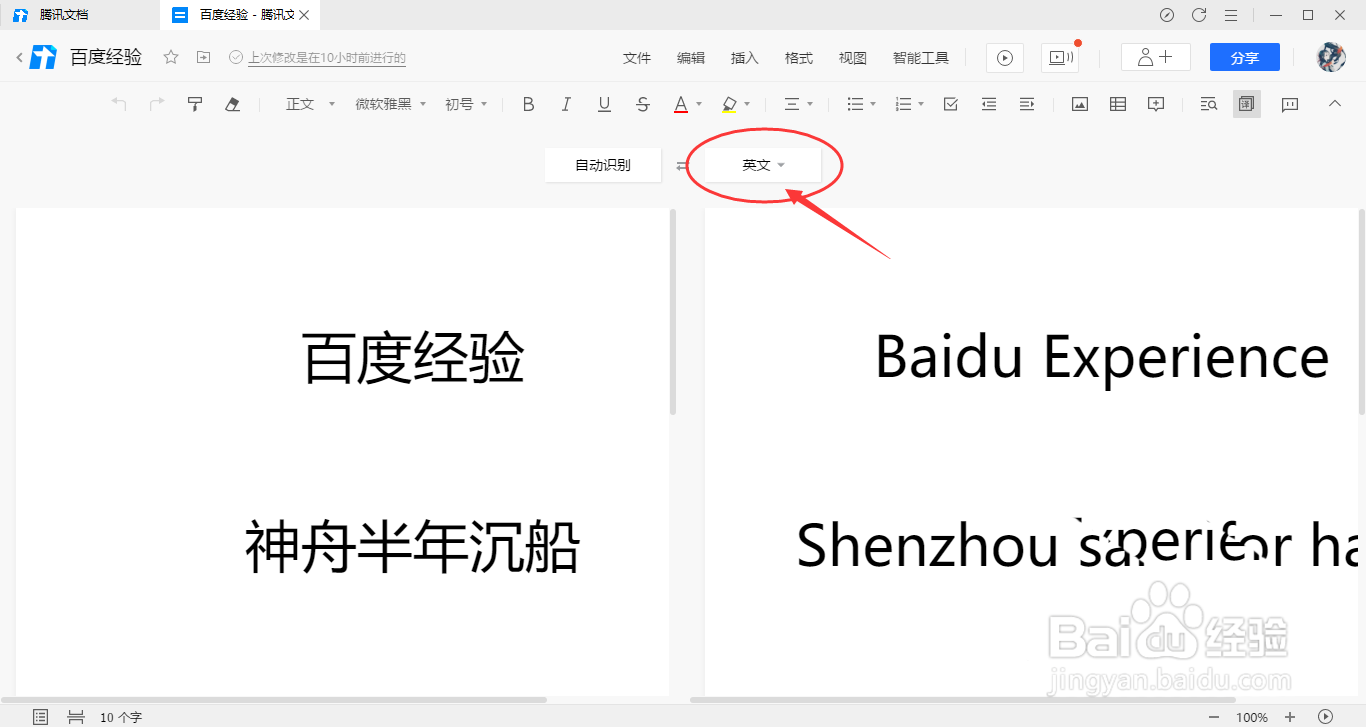Open the 文件 menu
Screen dimensions: 1366x727
[x=637, y=58]
